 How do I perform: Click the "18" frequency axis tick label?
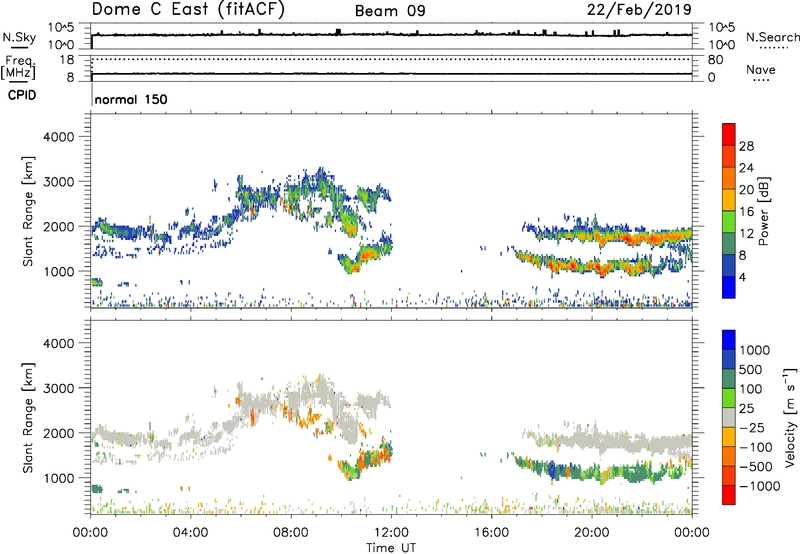[67, 60]
